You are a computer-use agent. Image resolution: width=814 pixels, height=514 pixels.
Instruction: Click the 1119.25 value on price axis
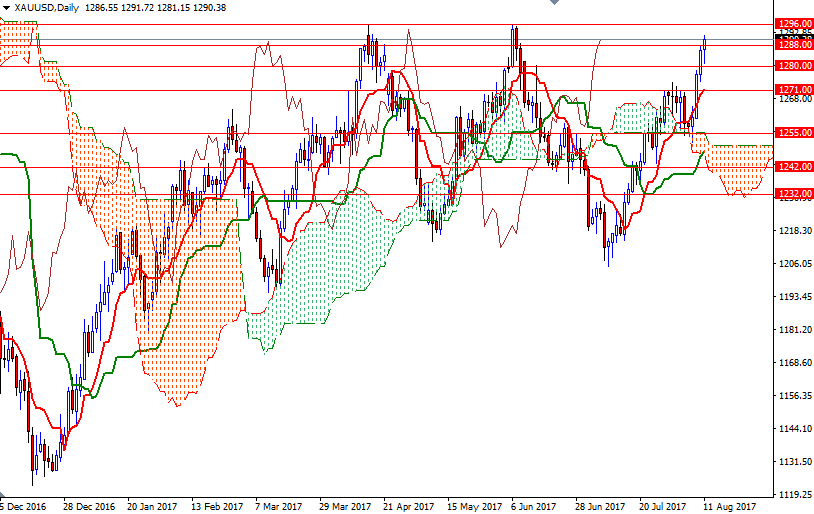click(x=795, y=495)
